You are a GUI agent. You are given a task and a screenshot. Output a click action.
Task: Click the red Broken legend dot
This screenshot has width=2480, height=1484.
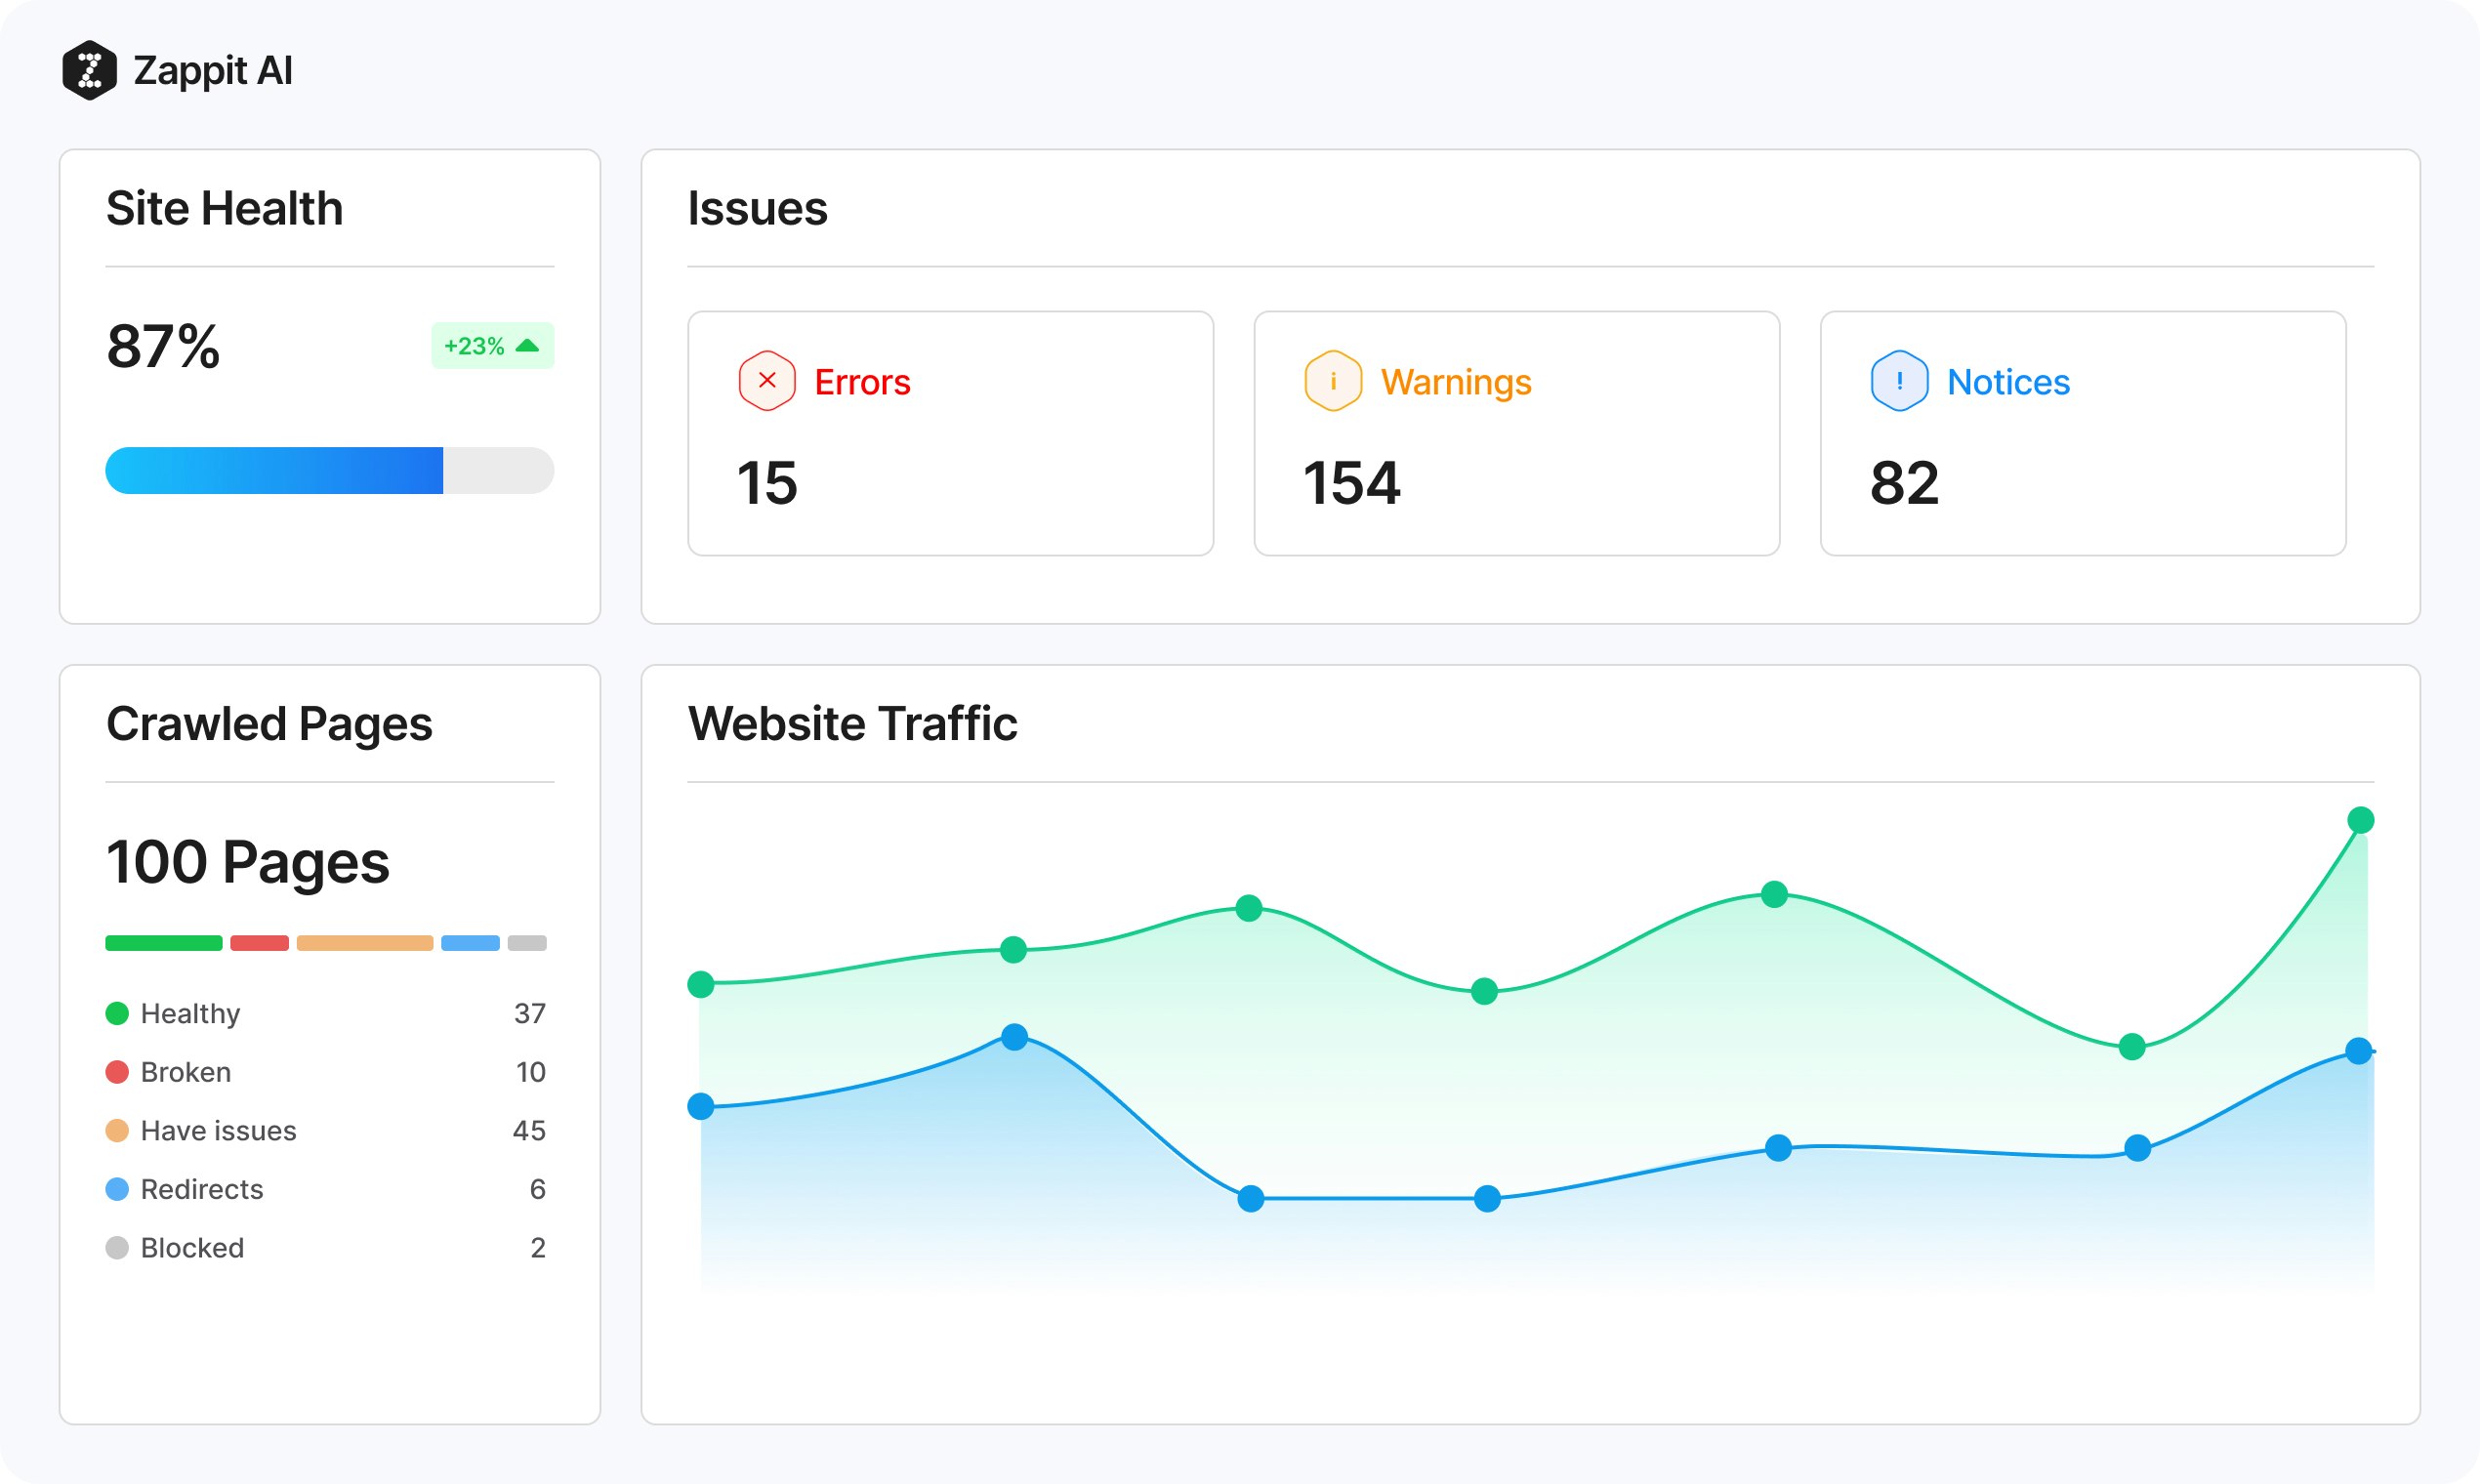pos(117,1072)
